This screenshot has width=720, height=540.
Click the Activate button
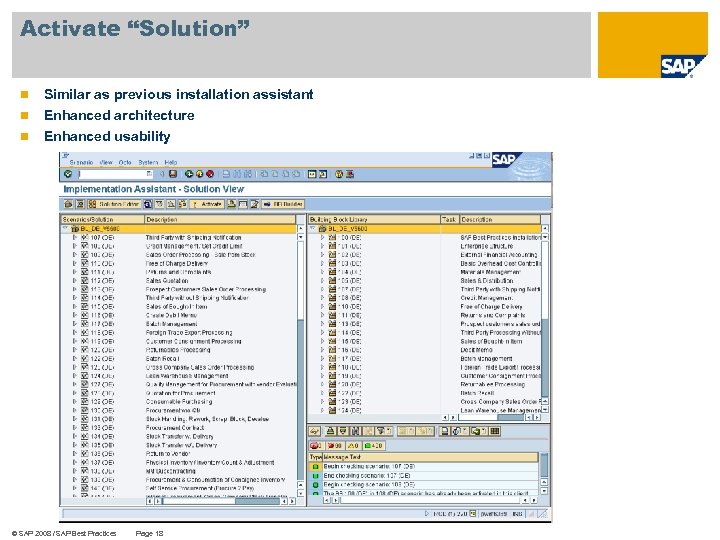207,204
